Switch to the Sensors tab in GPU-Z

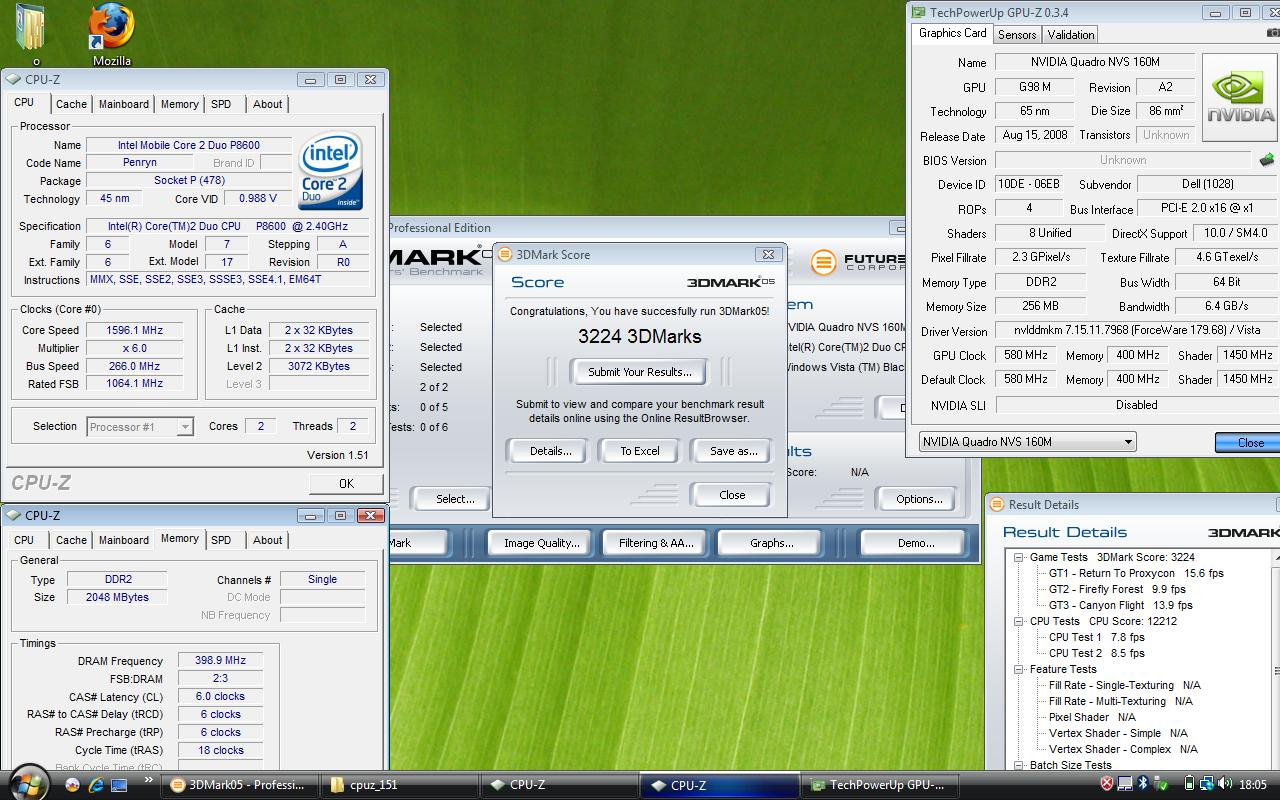[1017, 34]
